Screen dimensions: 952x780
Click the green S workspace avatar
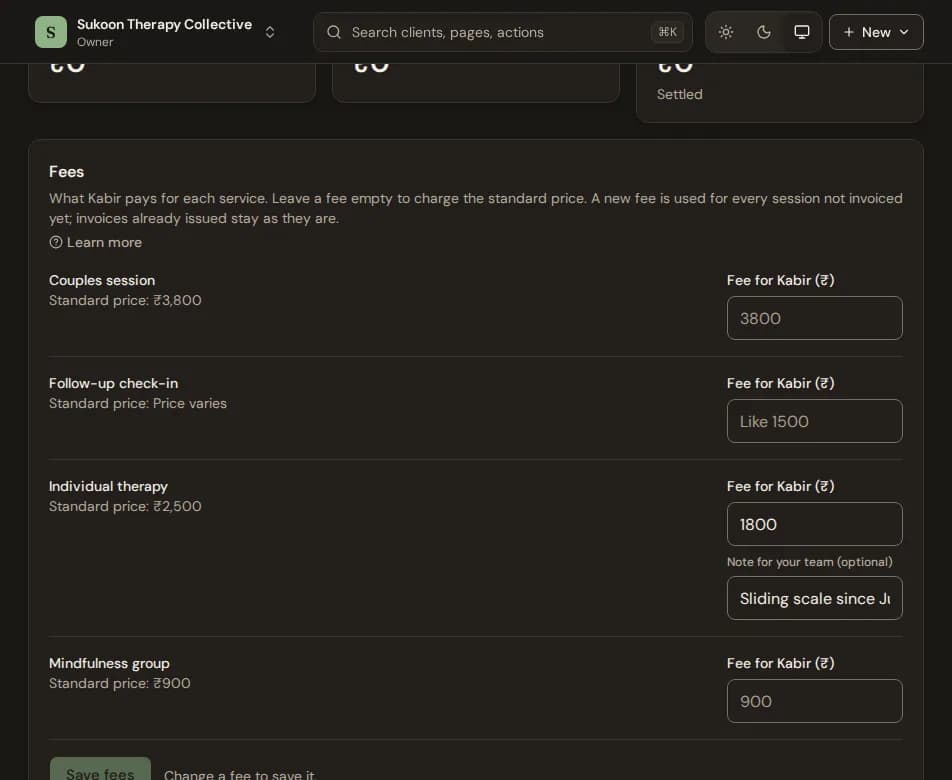50,32
